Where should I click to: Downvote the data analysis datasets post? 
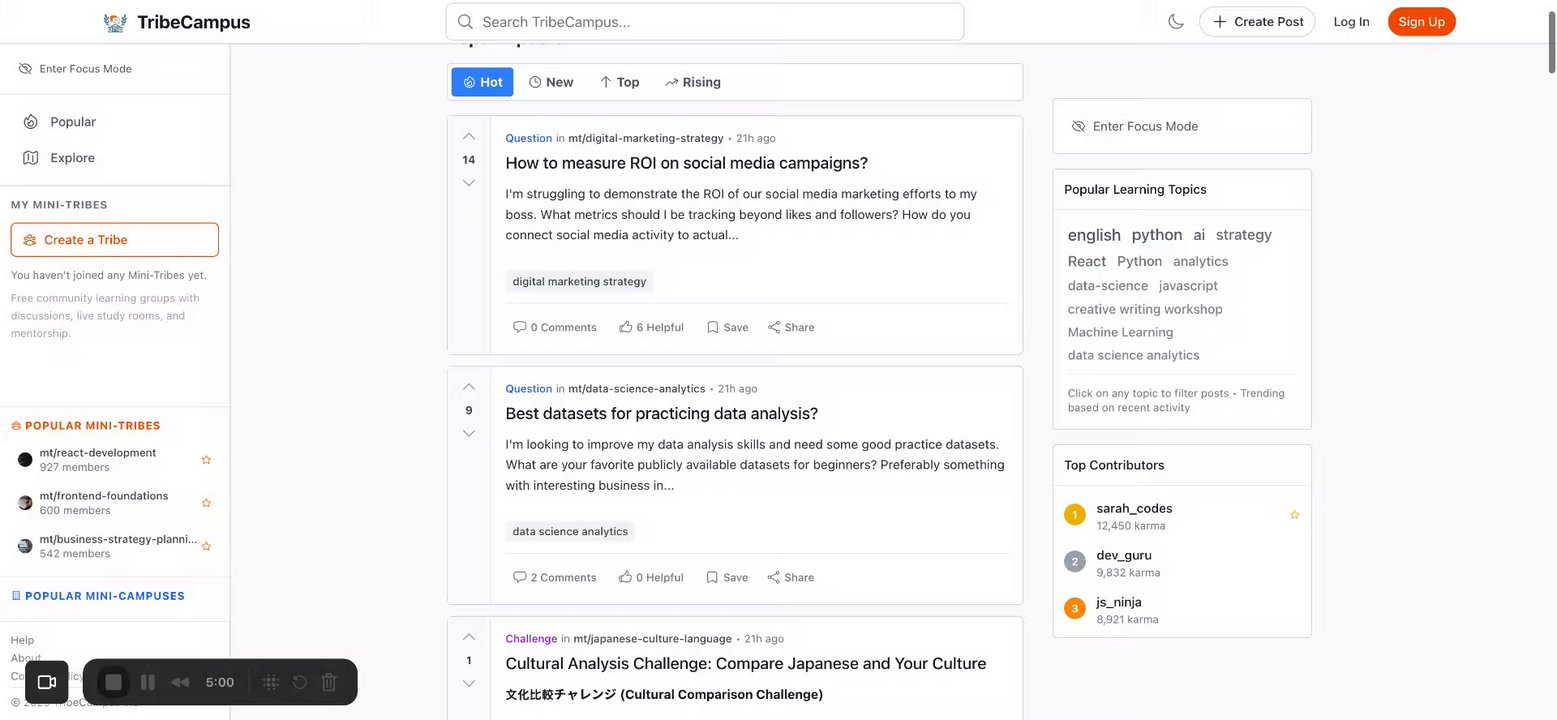pyautogui.click(x=469, y=433)
